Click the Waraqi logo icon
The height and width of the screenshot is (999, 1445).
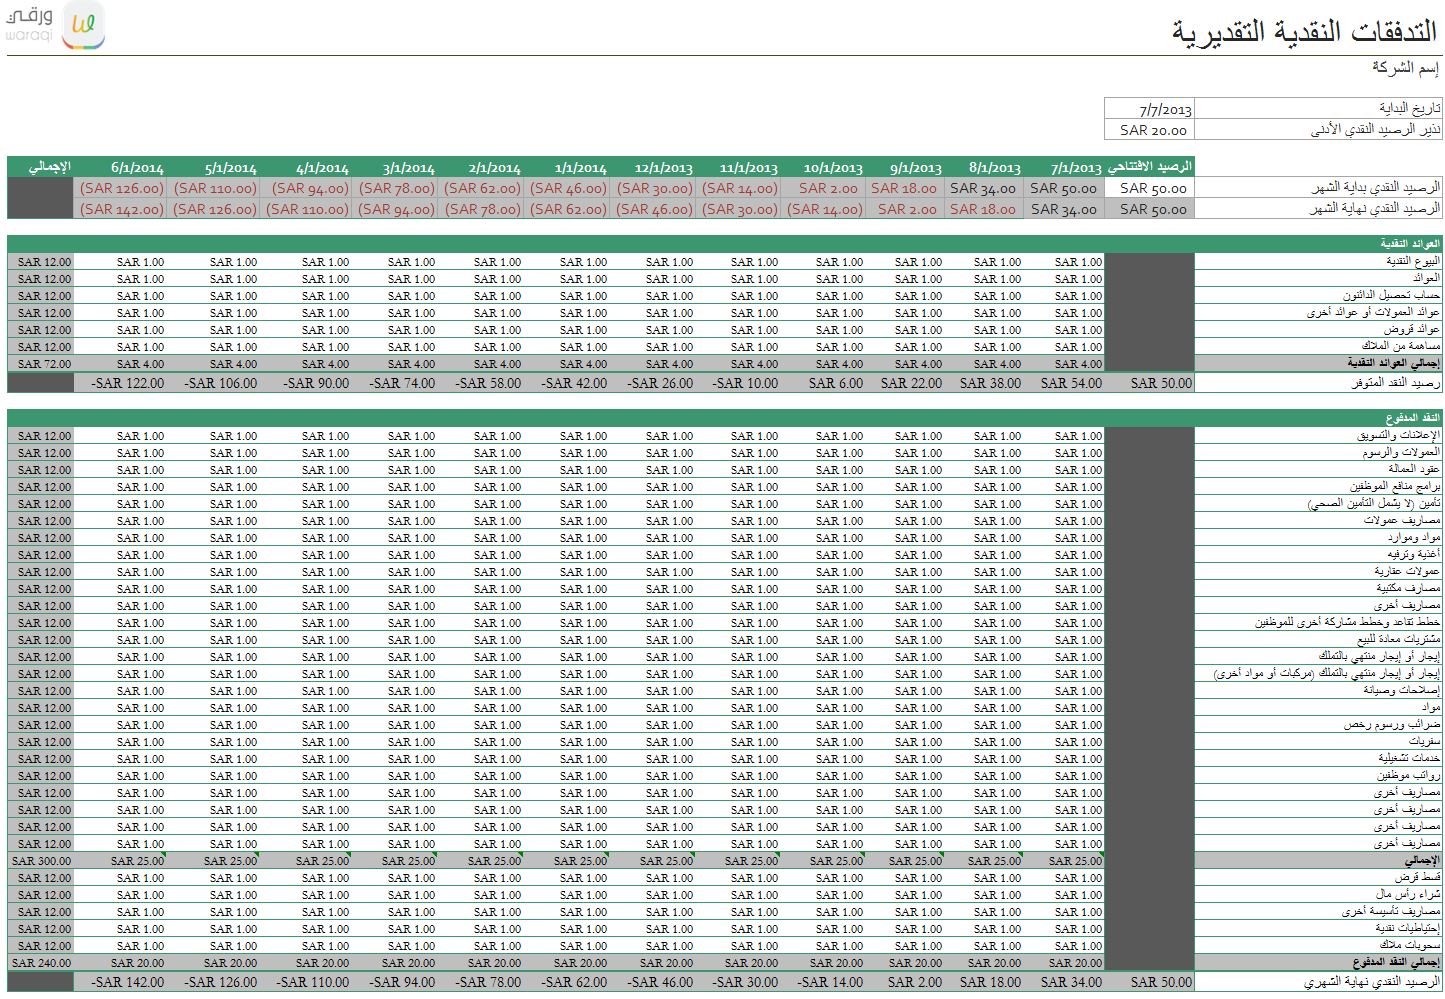pos(83,25)
